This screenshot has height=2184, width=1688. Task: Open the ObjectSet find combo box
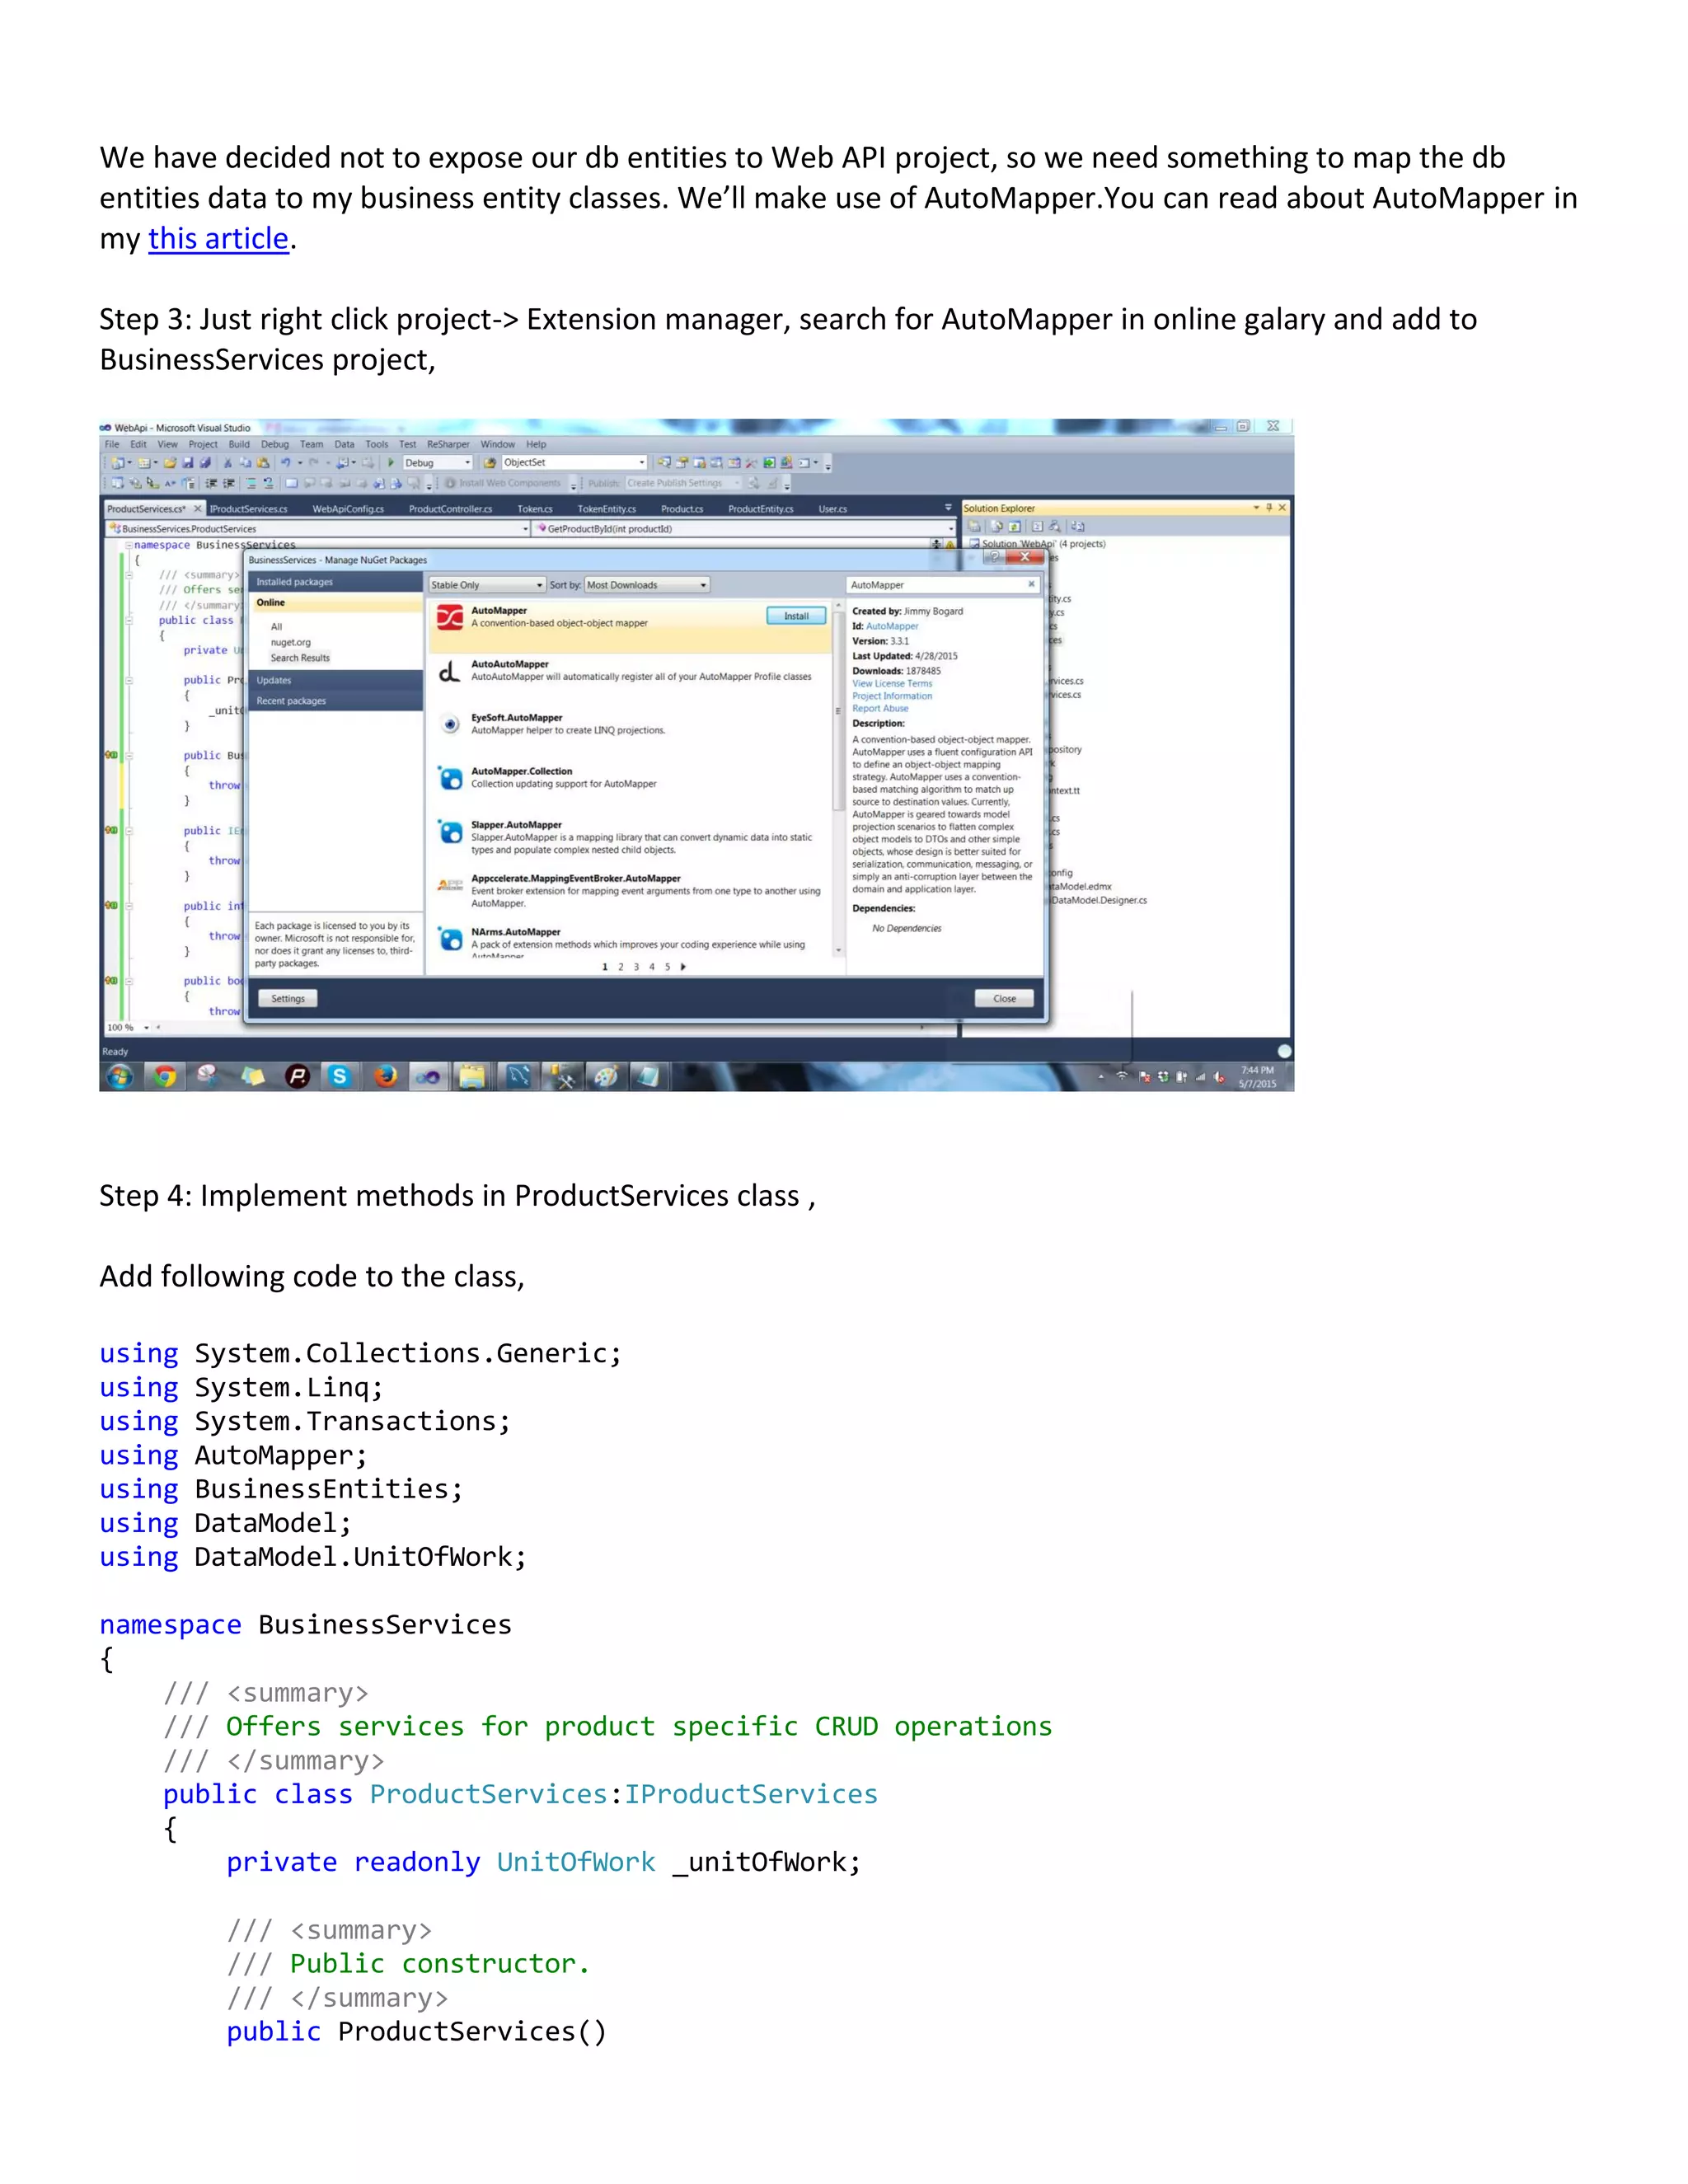pyautogui.click(x=574, y=463)
